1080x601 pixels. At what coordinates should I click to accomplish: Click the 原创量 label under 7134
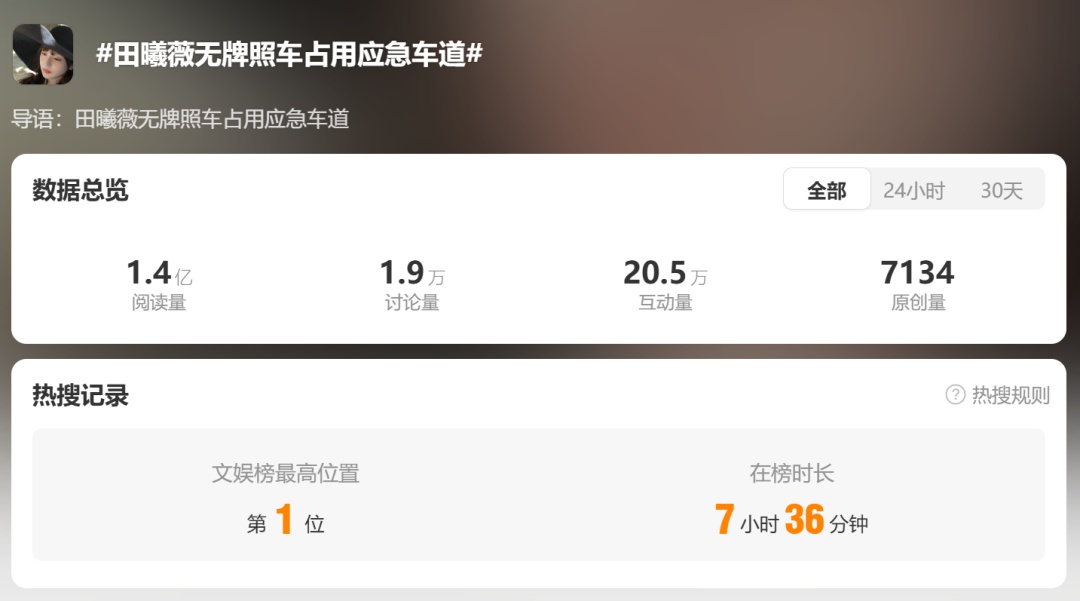(918, 302)
